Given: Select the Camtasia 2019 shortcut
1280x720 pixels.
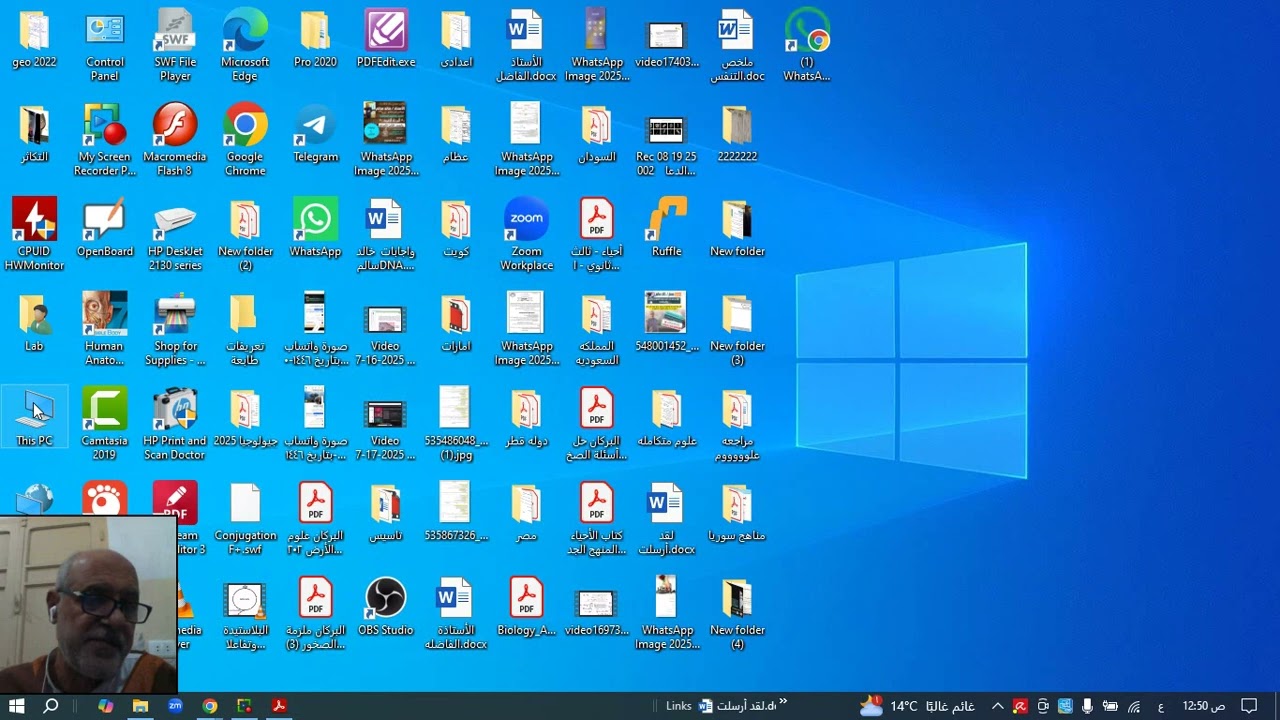Looking at the screenshot, I should (104, 425).
